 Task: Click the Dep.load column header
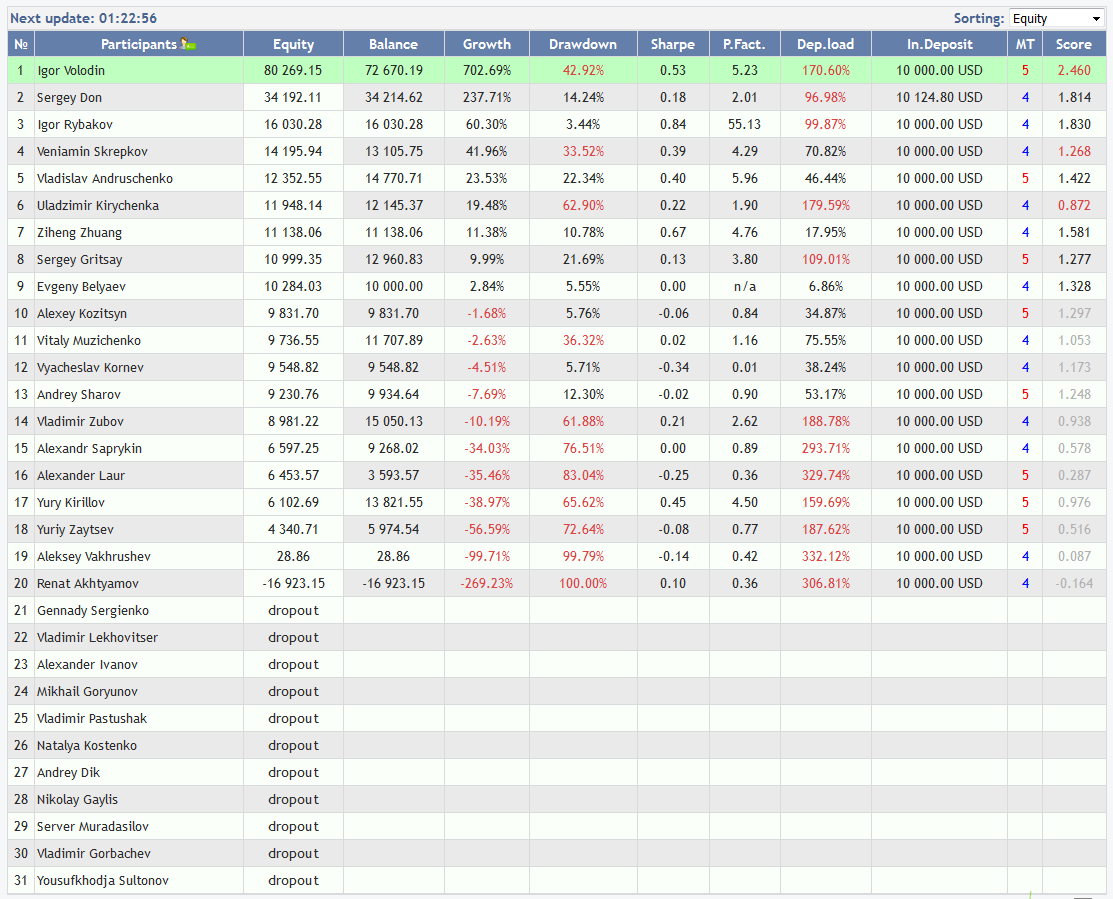click(x=826, y=44)
